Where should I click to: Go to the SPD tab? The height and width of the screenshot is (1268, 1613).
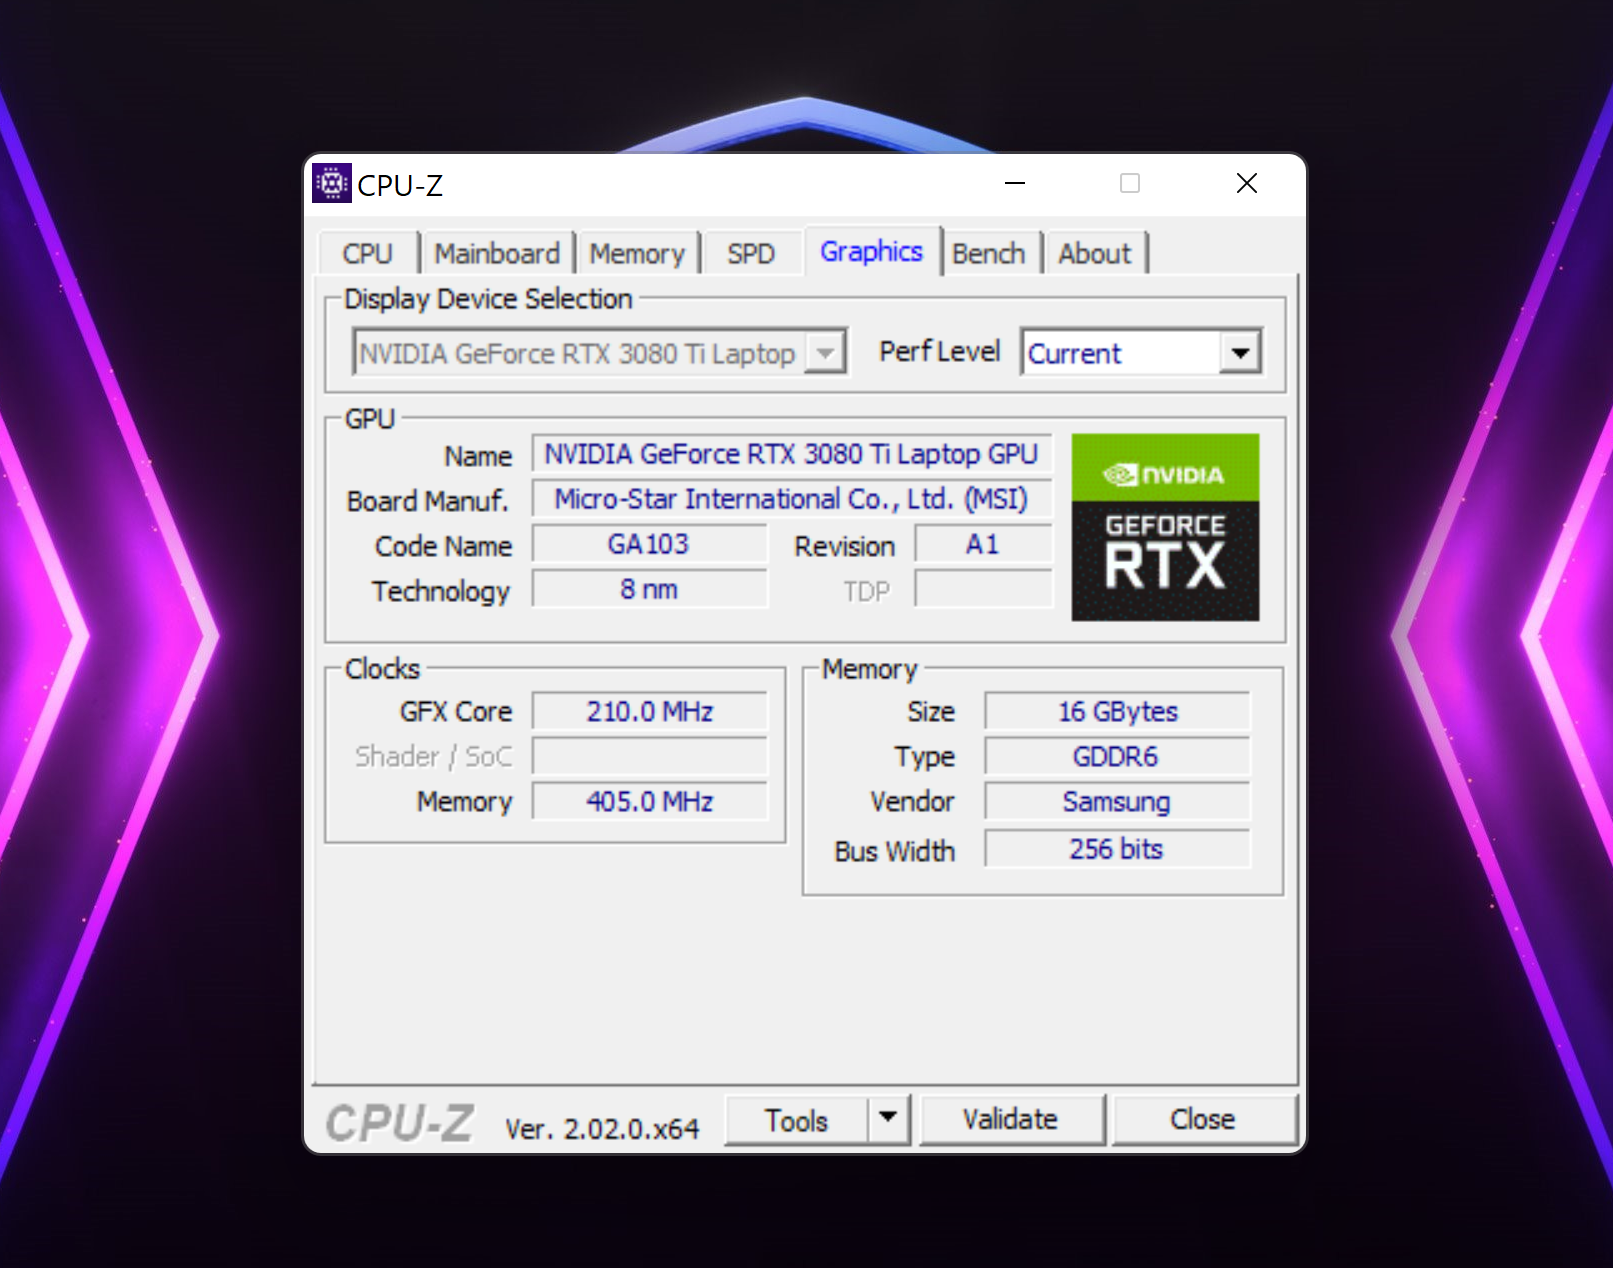[x=751, y=254]
